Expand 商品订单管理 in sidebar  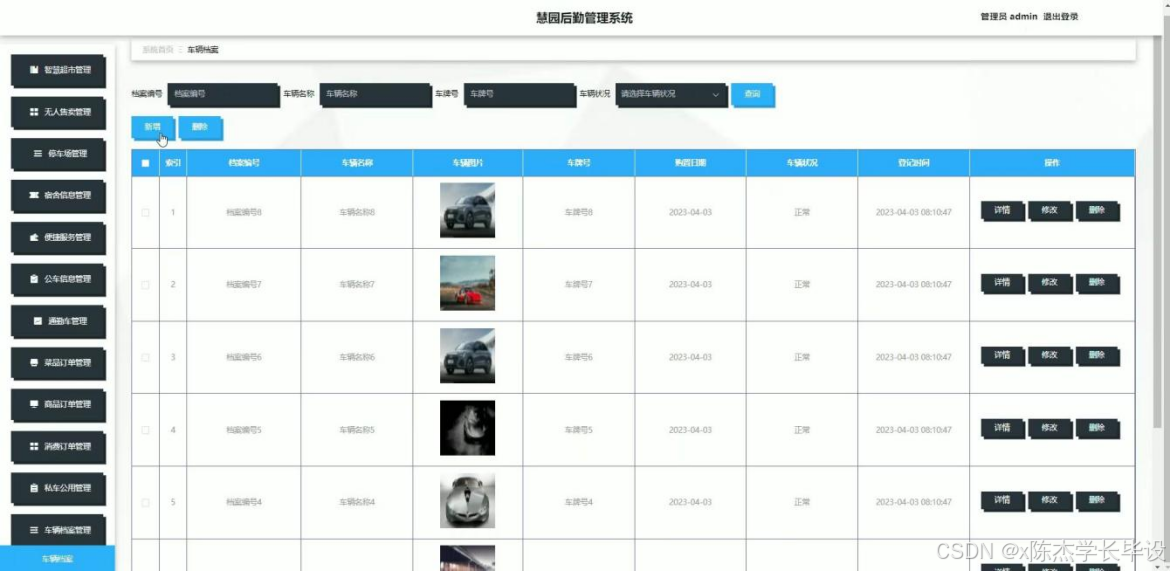pyautogui.click(x=58, y=405)
